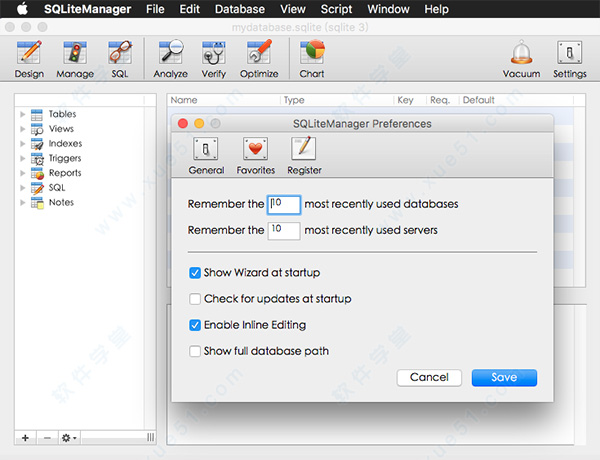Click the sidebar resize grip handle
This screenshot has height=460, width=600.
click(150, 437)
